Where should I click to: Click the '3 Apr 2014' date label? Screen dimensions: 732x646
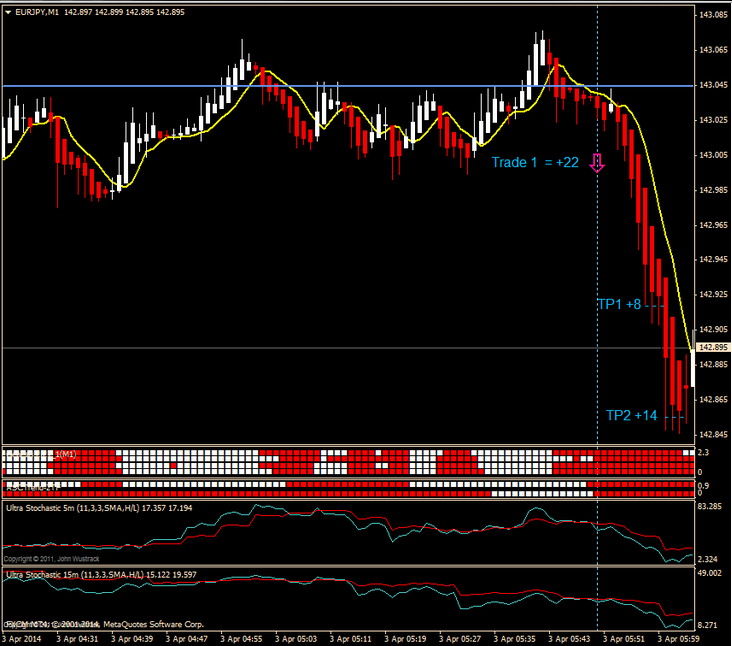click(x=22, y=639)
